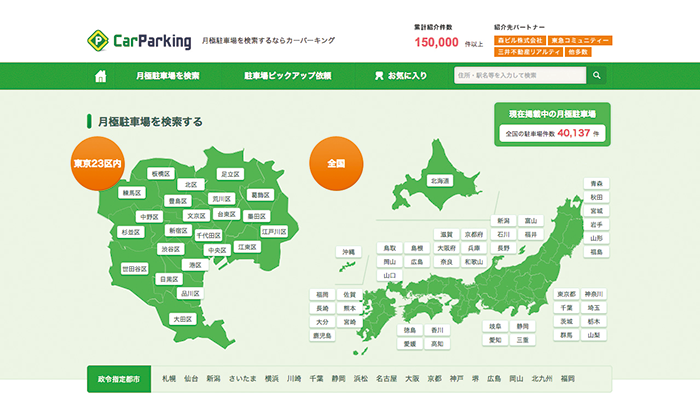700x419 pixels.
Task: Open the 三井不動産リアルティ partner link
Action: (x=529, y=51)
